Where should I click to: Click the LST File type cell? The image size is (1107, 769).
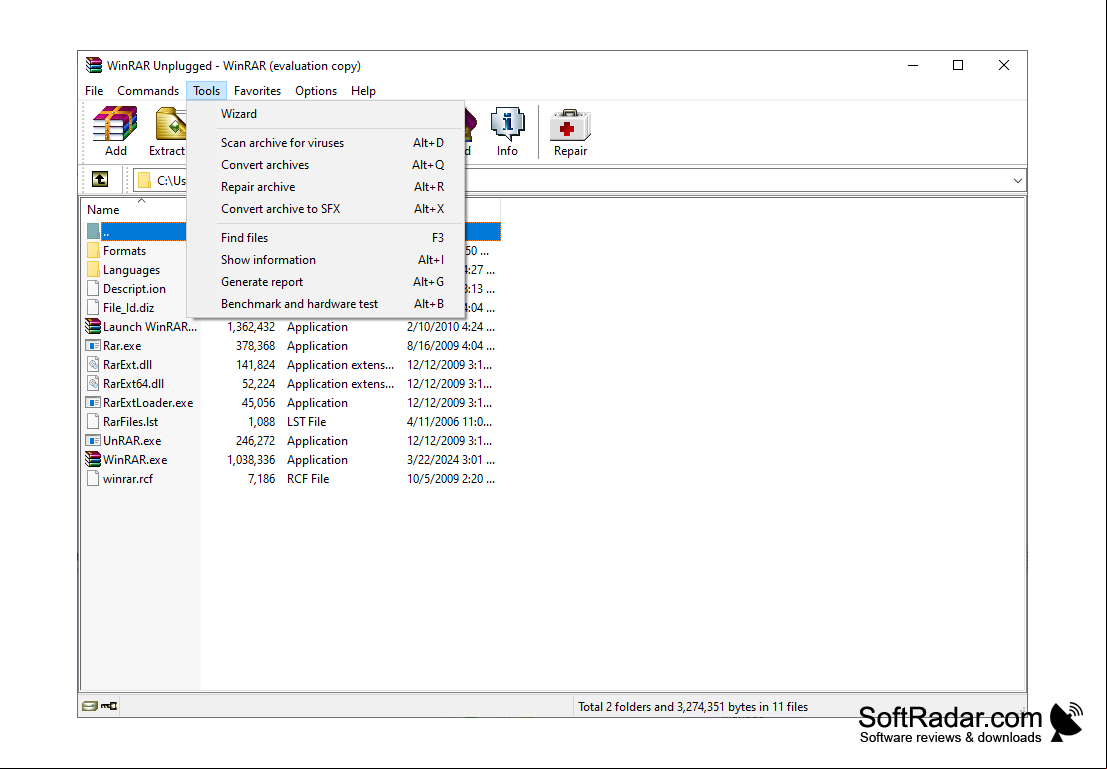[306, 422]
